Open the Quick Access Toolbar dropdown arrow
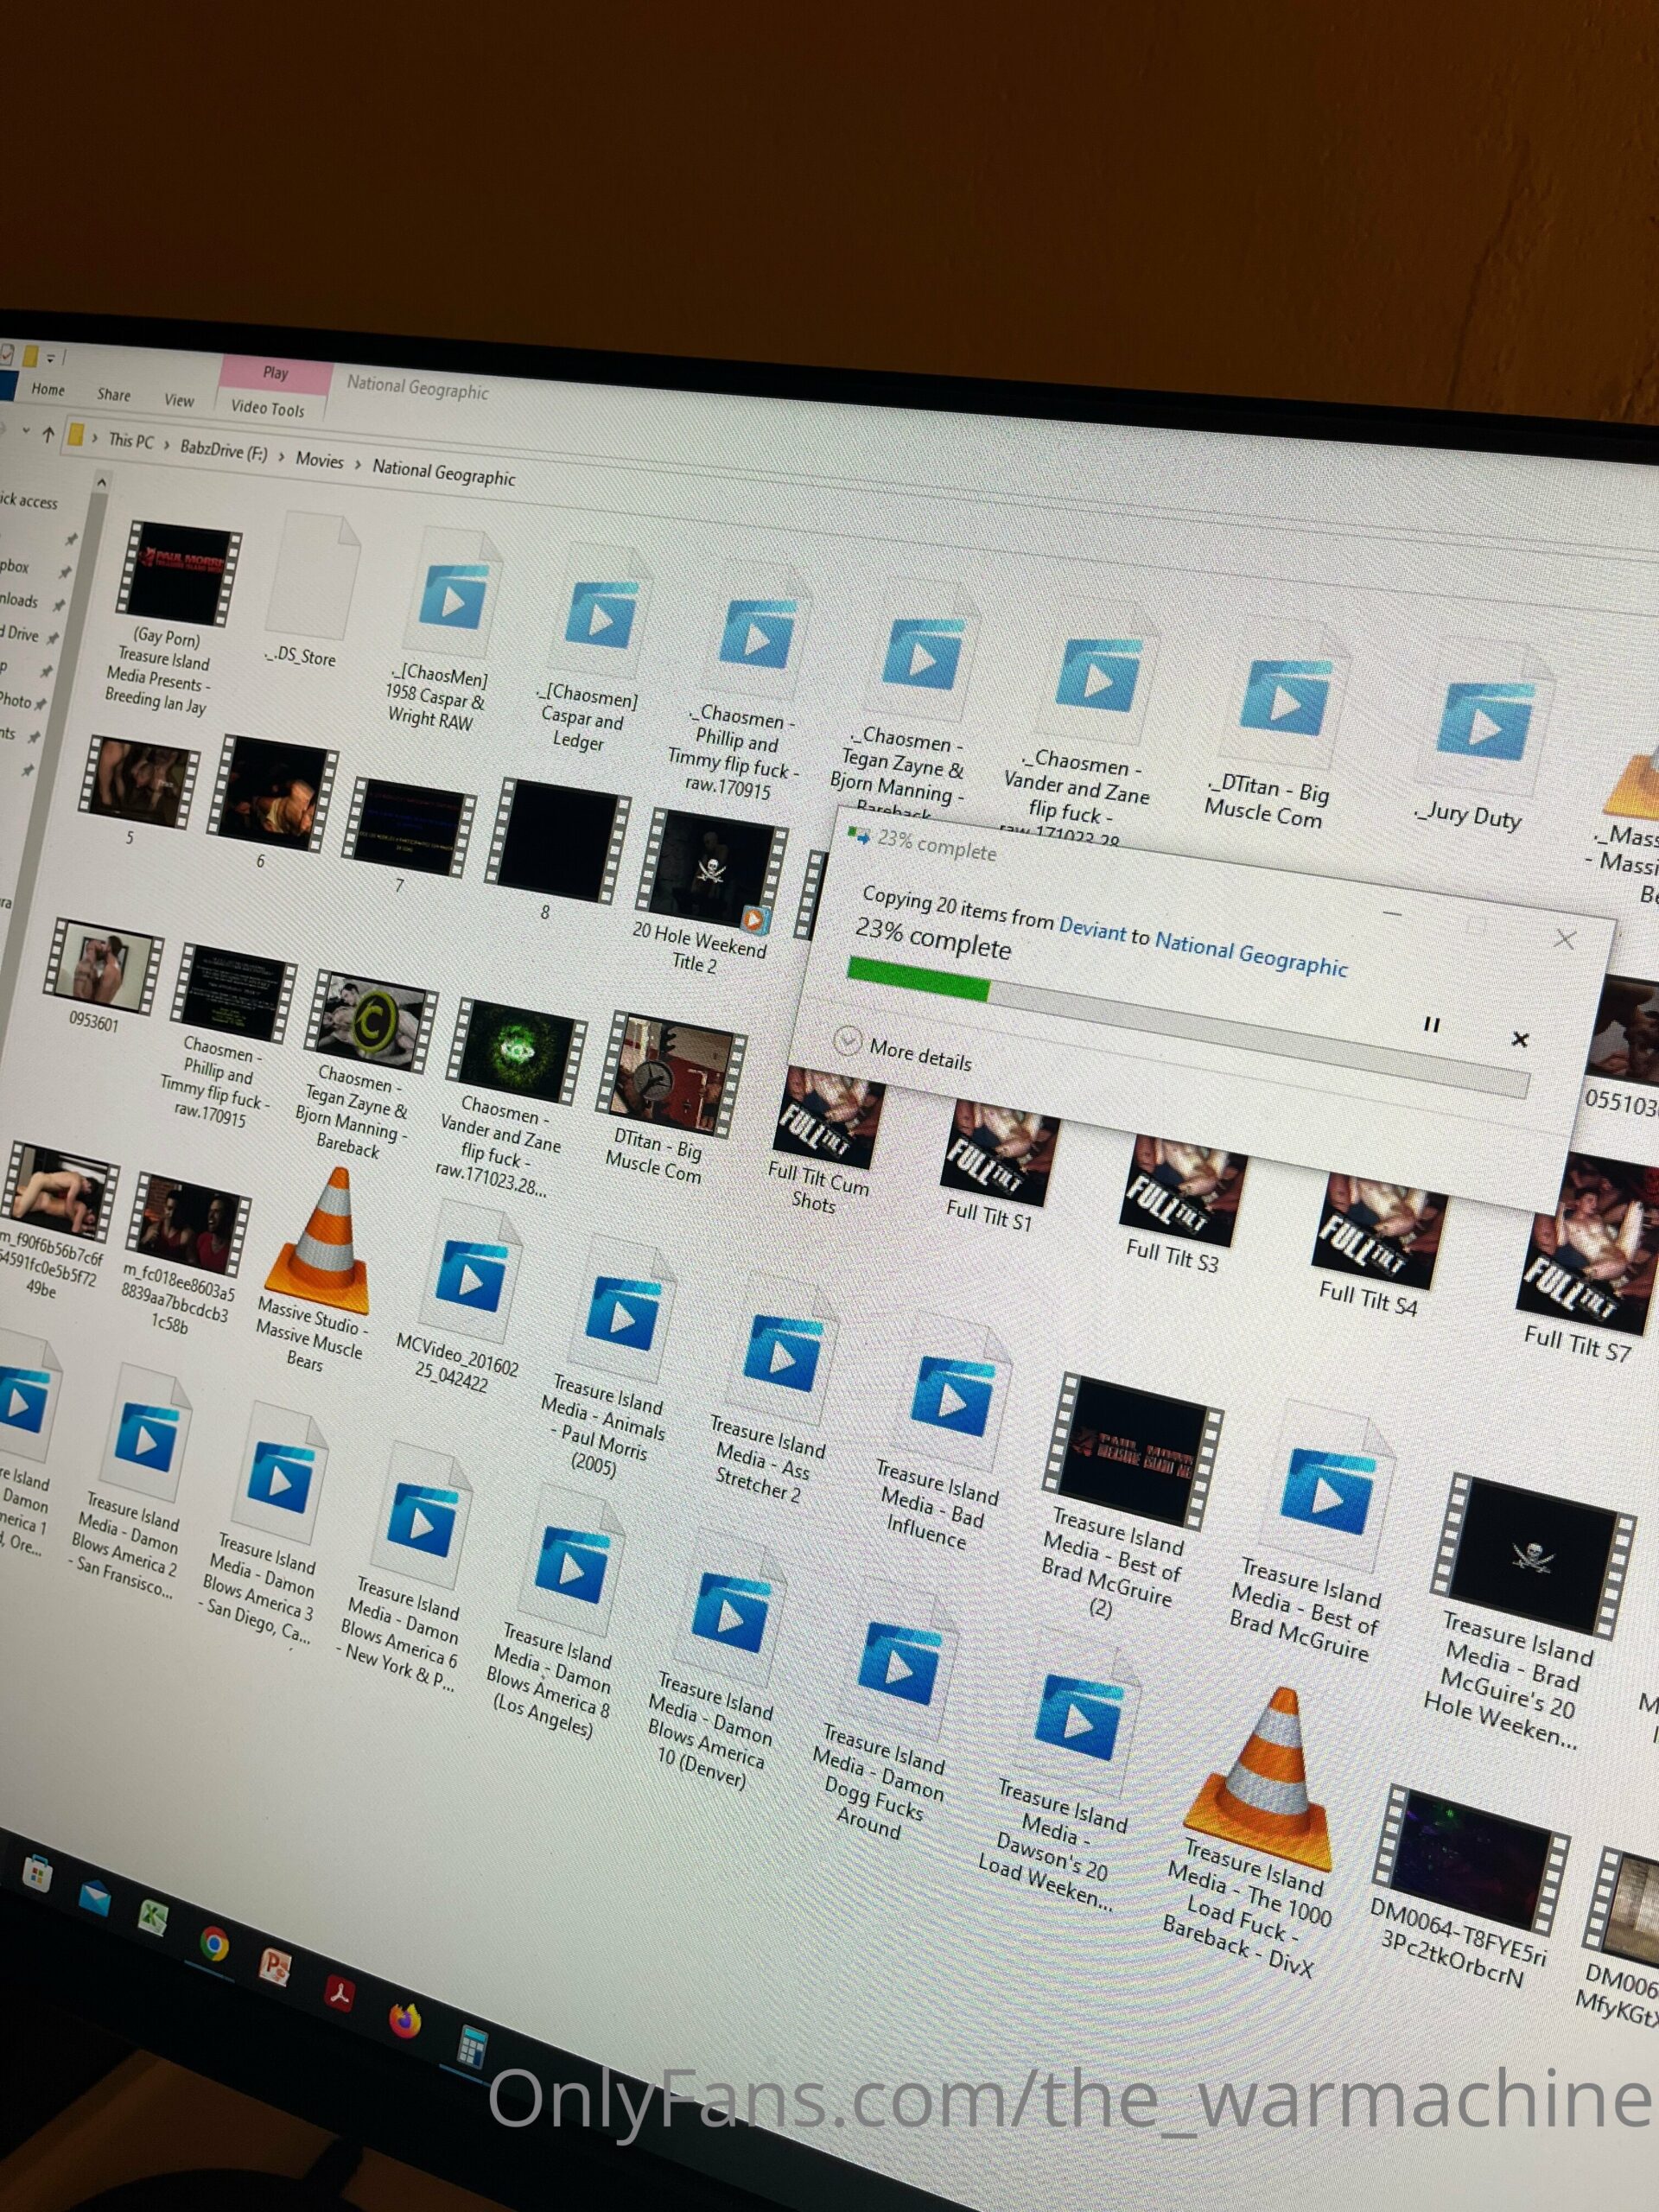 tap(51, 358)
